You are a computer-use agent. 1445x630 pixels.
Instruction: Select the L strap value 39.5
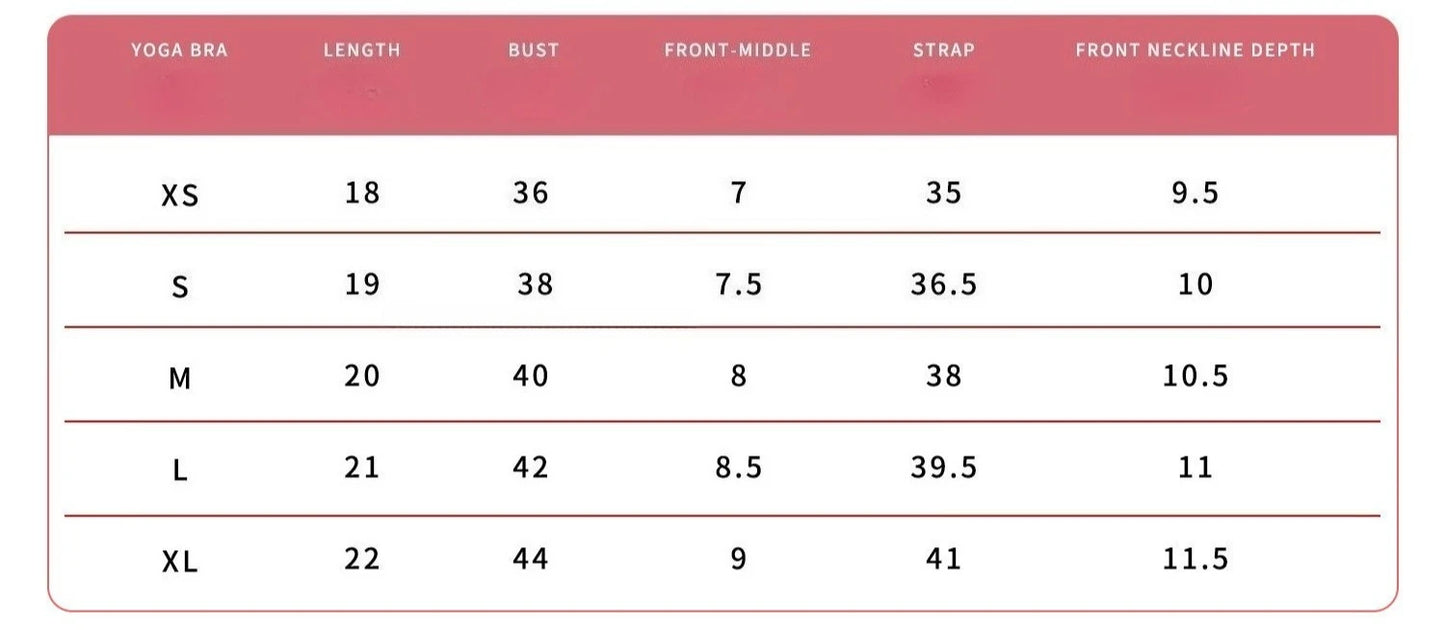[943, 467]
